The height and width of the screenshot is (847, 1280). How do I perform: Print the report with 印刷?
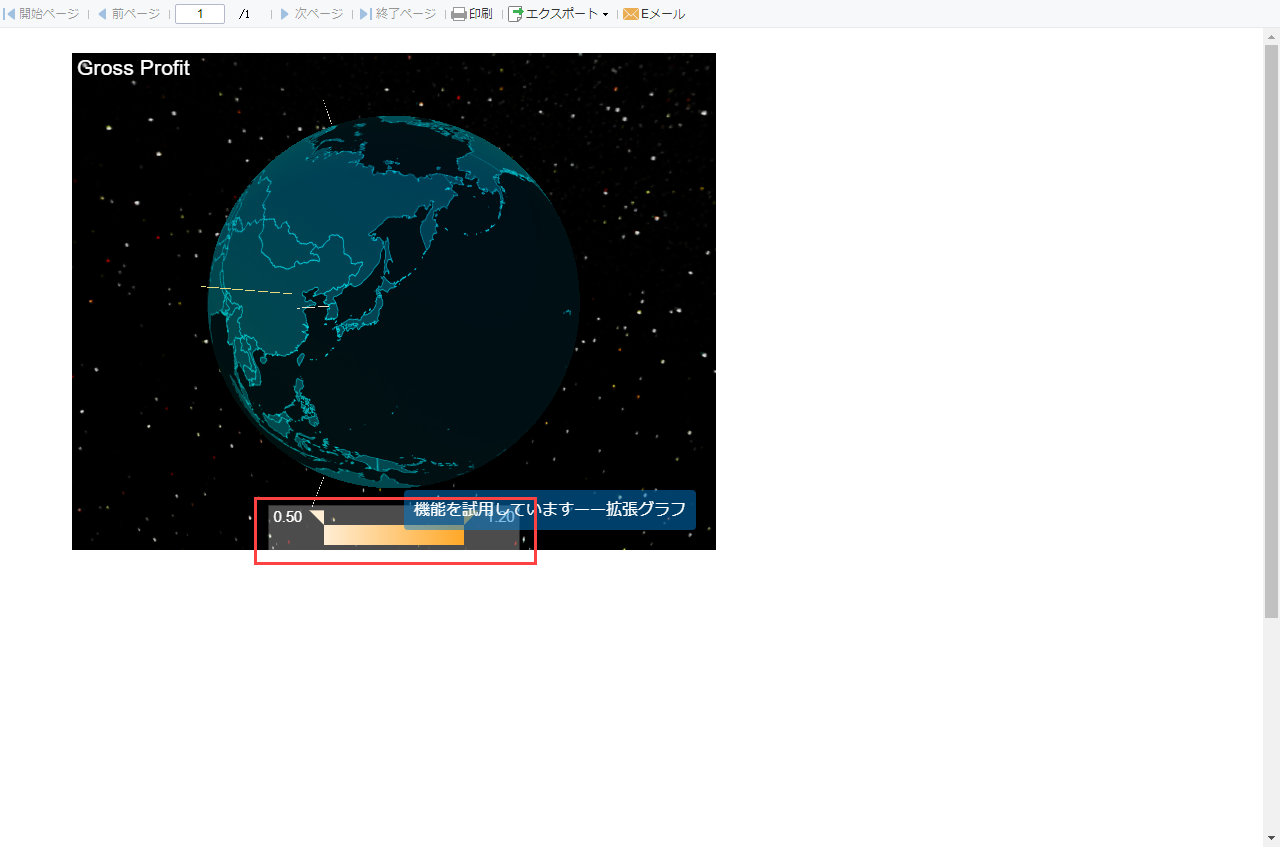[x=472, y=14]
